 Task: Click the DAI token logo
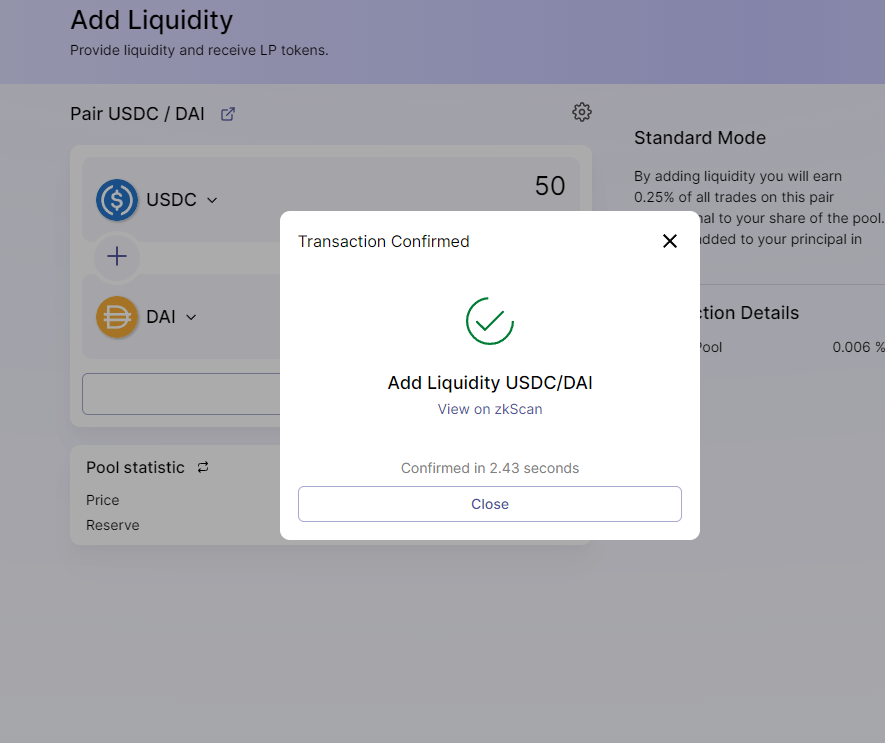pos(117,317)
